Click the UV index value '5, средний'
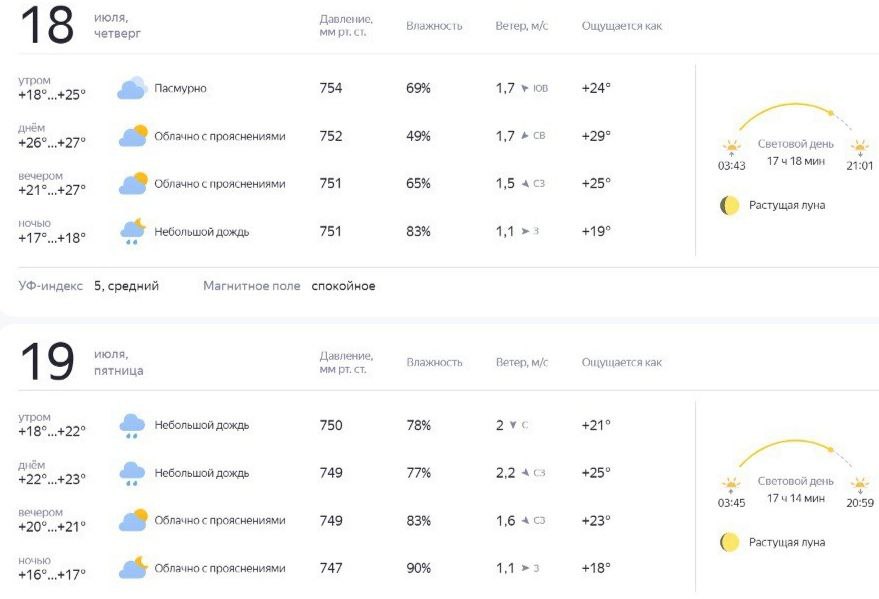 tap(126, 286)
